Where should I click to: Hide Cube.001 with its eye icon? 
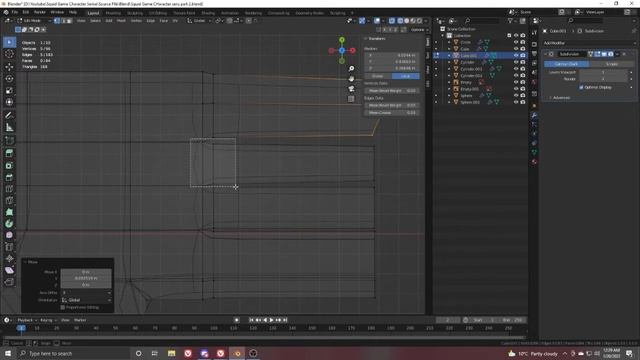tap(516, 55)
